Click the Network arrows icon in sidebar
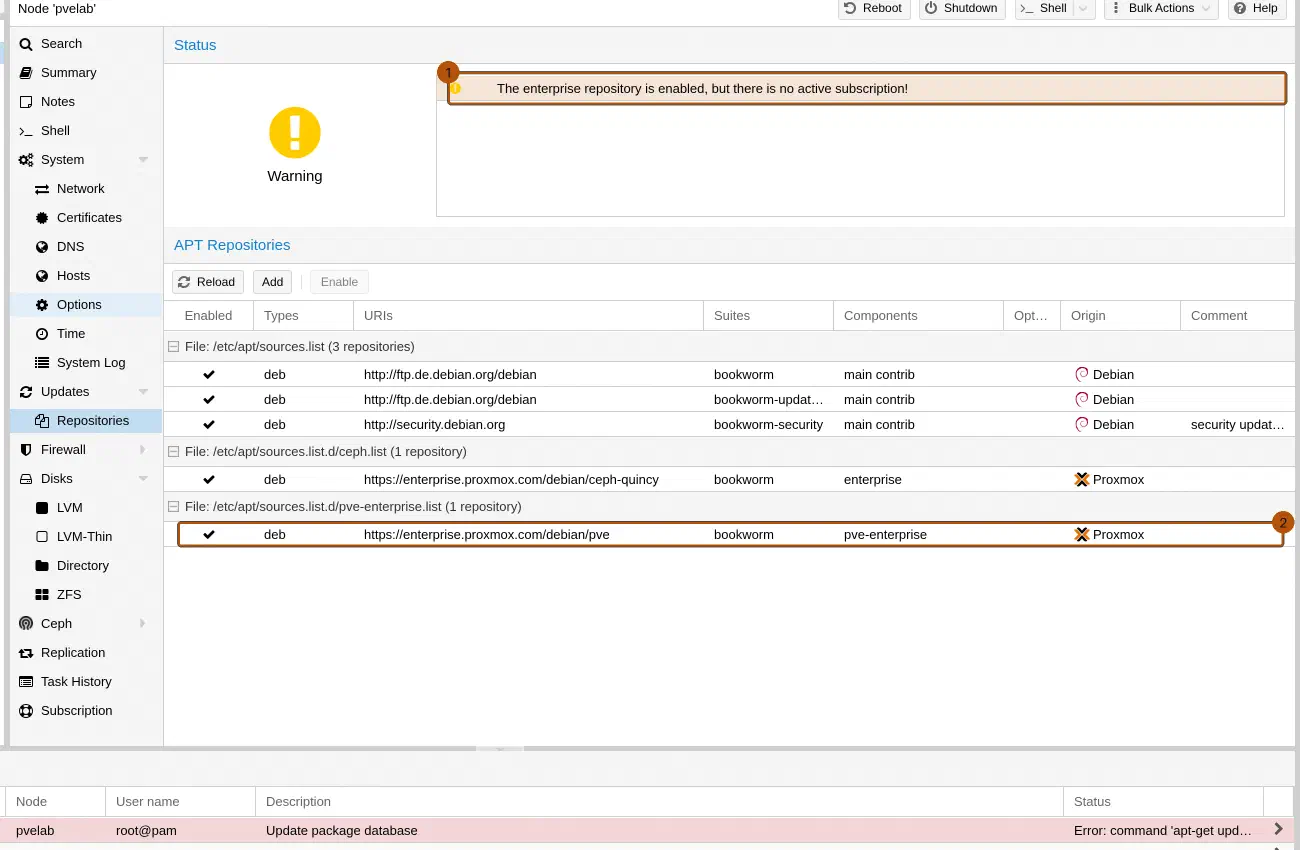 pyautogui.click(x=42, y=189)
